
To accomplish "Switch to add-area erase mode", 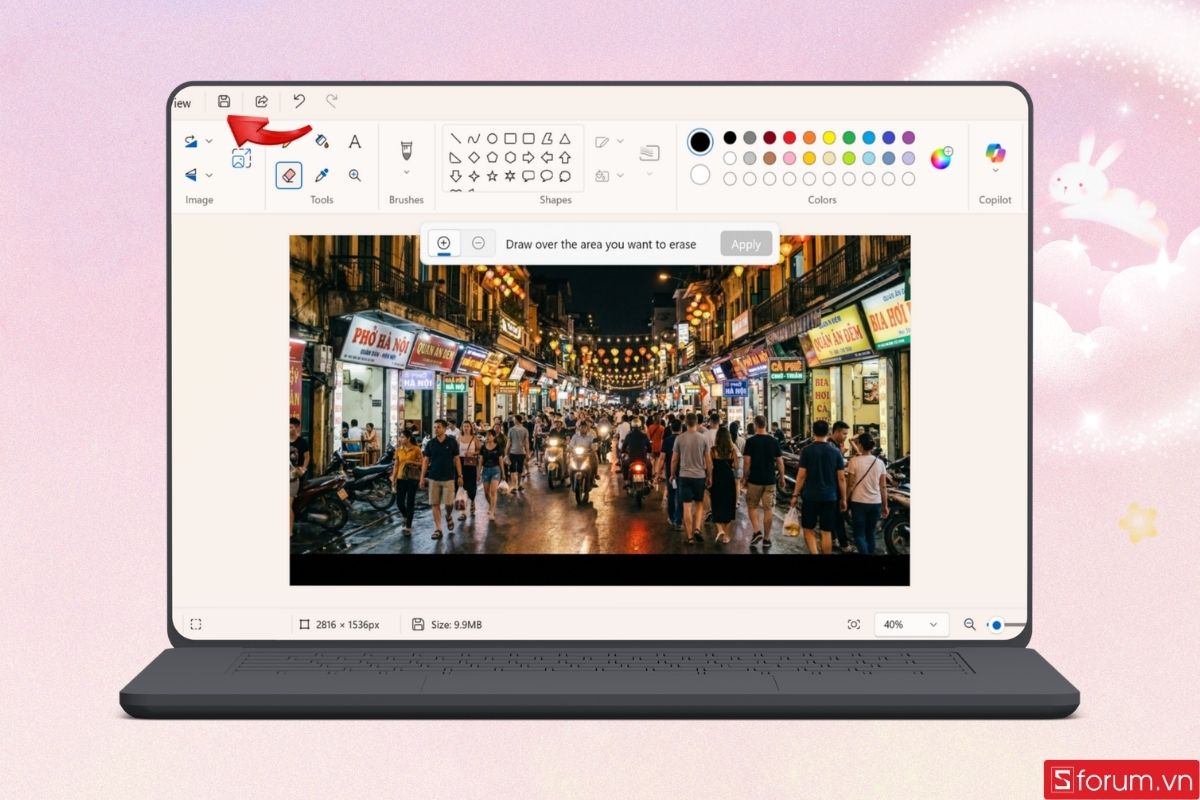I will point(444,243).
